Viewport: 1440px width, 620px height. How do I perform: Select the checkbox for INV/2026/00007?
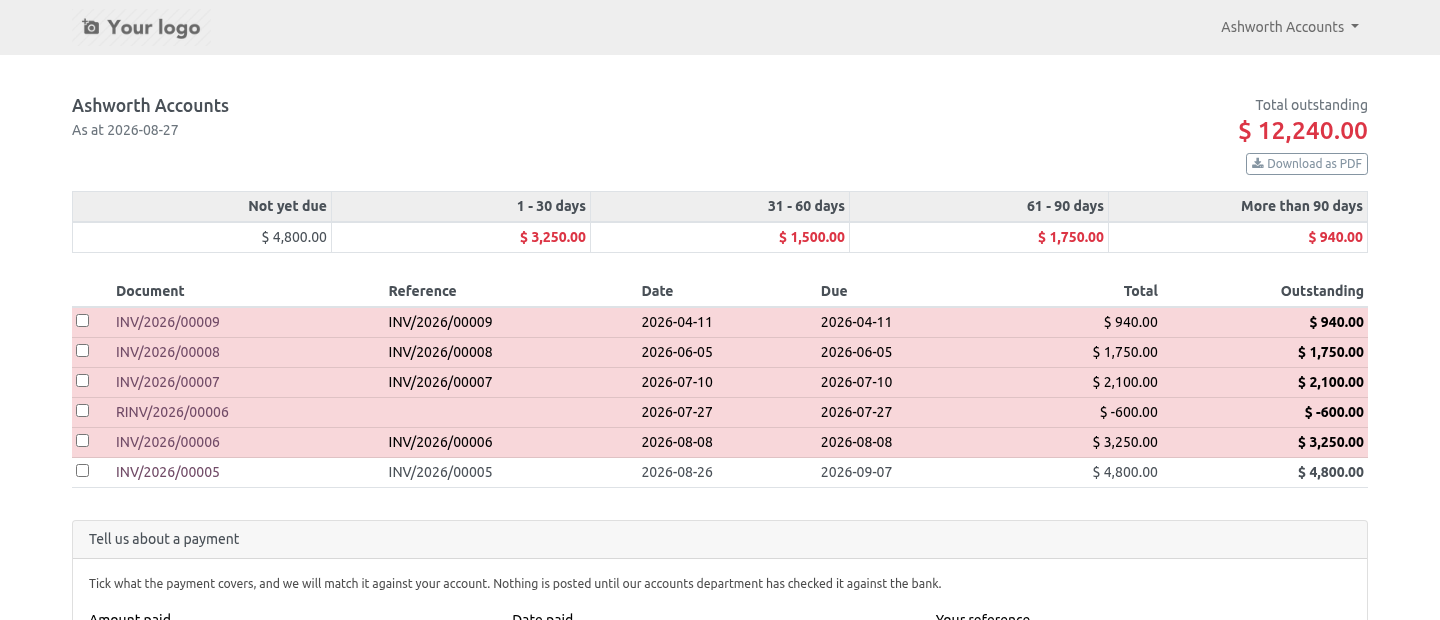point(83,381)
